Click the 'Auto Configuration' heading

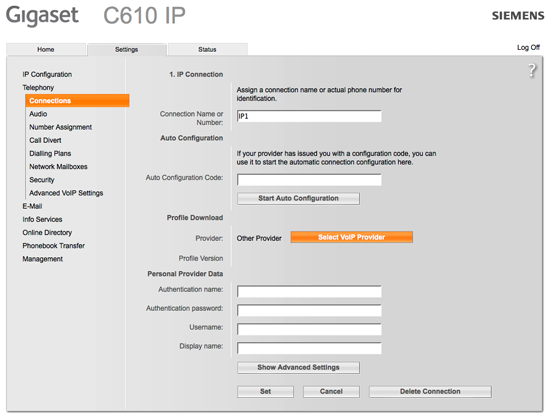pyautogui.click(x=192, y=138)
